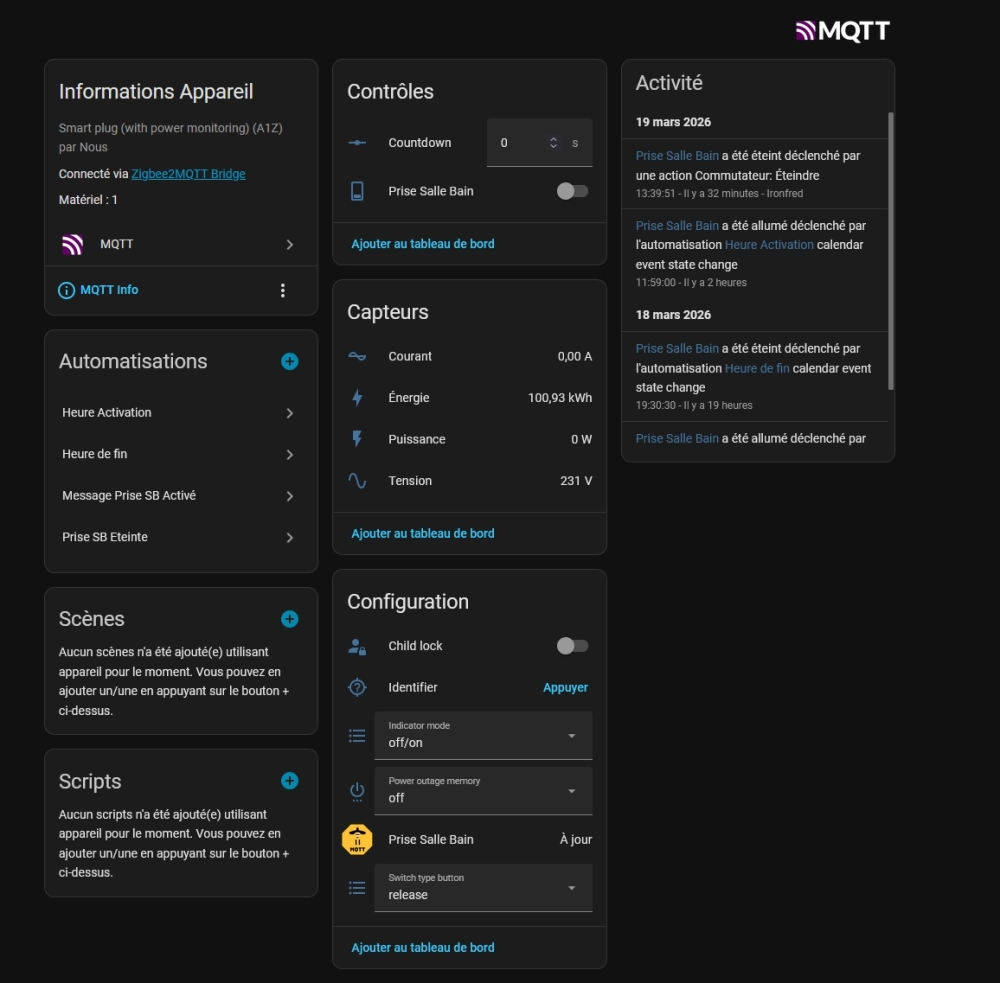Open the Heure de fin automation
The height and width of the screenshot is (983, 1000).
tap(181, 454)
